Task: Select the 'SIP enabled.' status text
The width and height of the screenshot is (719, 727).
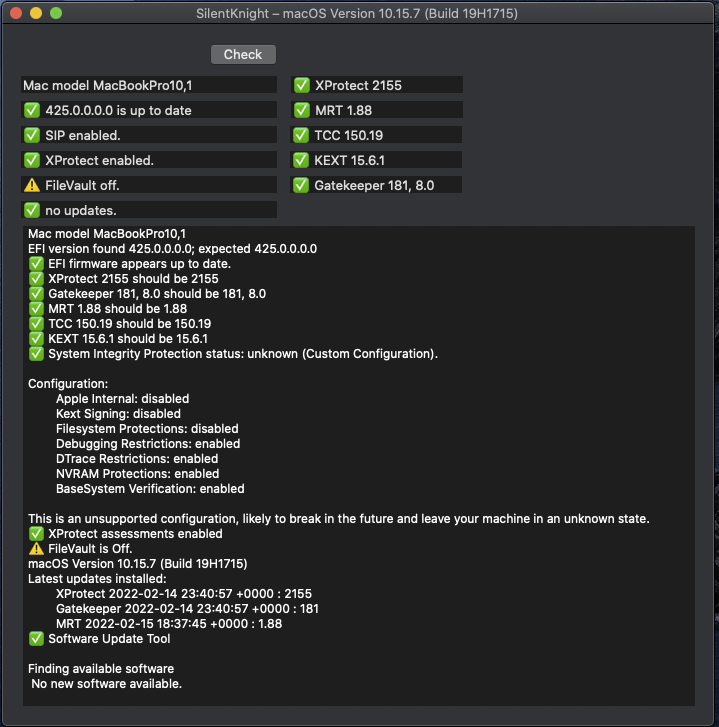Action: [83, 135]
